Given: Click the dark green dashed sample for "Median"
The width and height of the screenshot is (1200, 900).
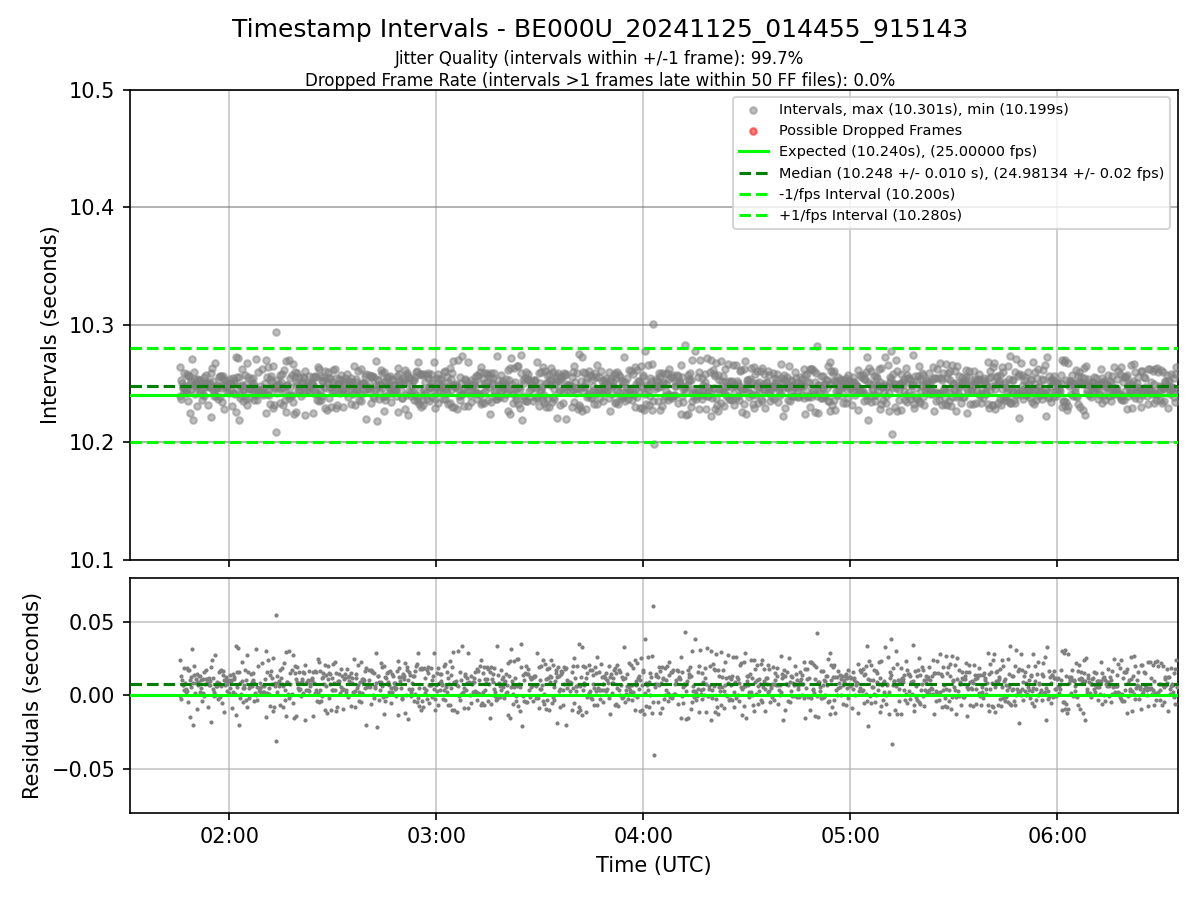Looking at the screenshot, I should click(754, 173).
